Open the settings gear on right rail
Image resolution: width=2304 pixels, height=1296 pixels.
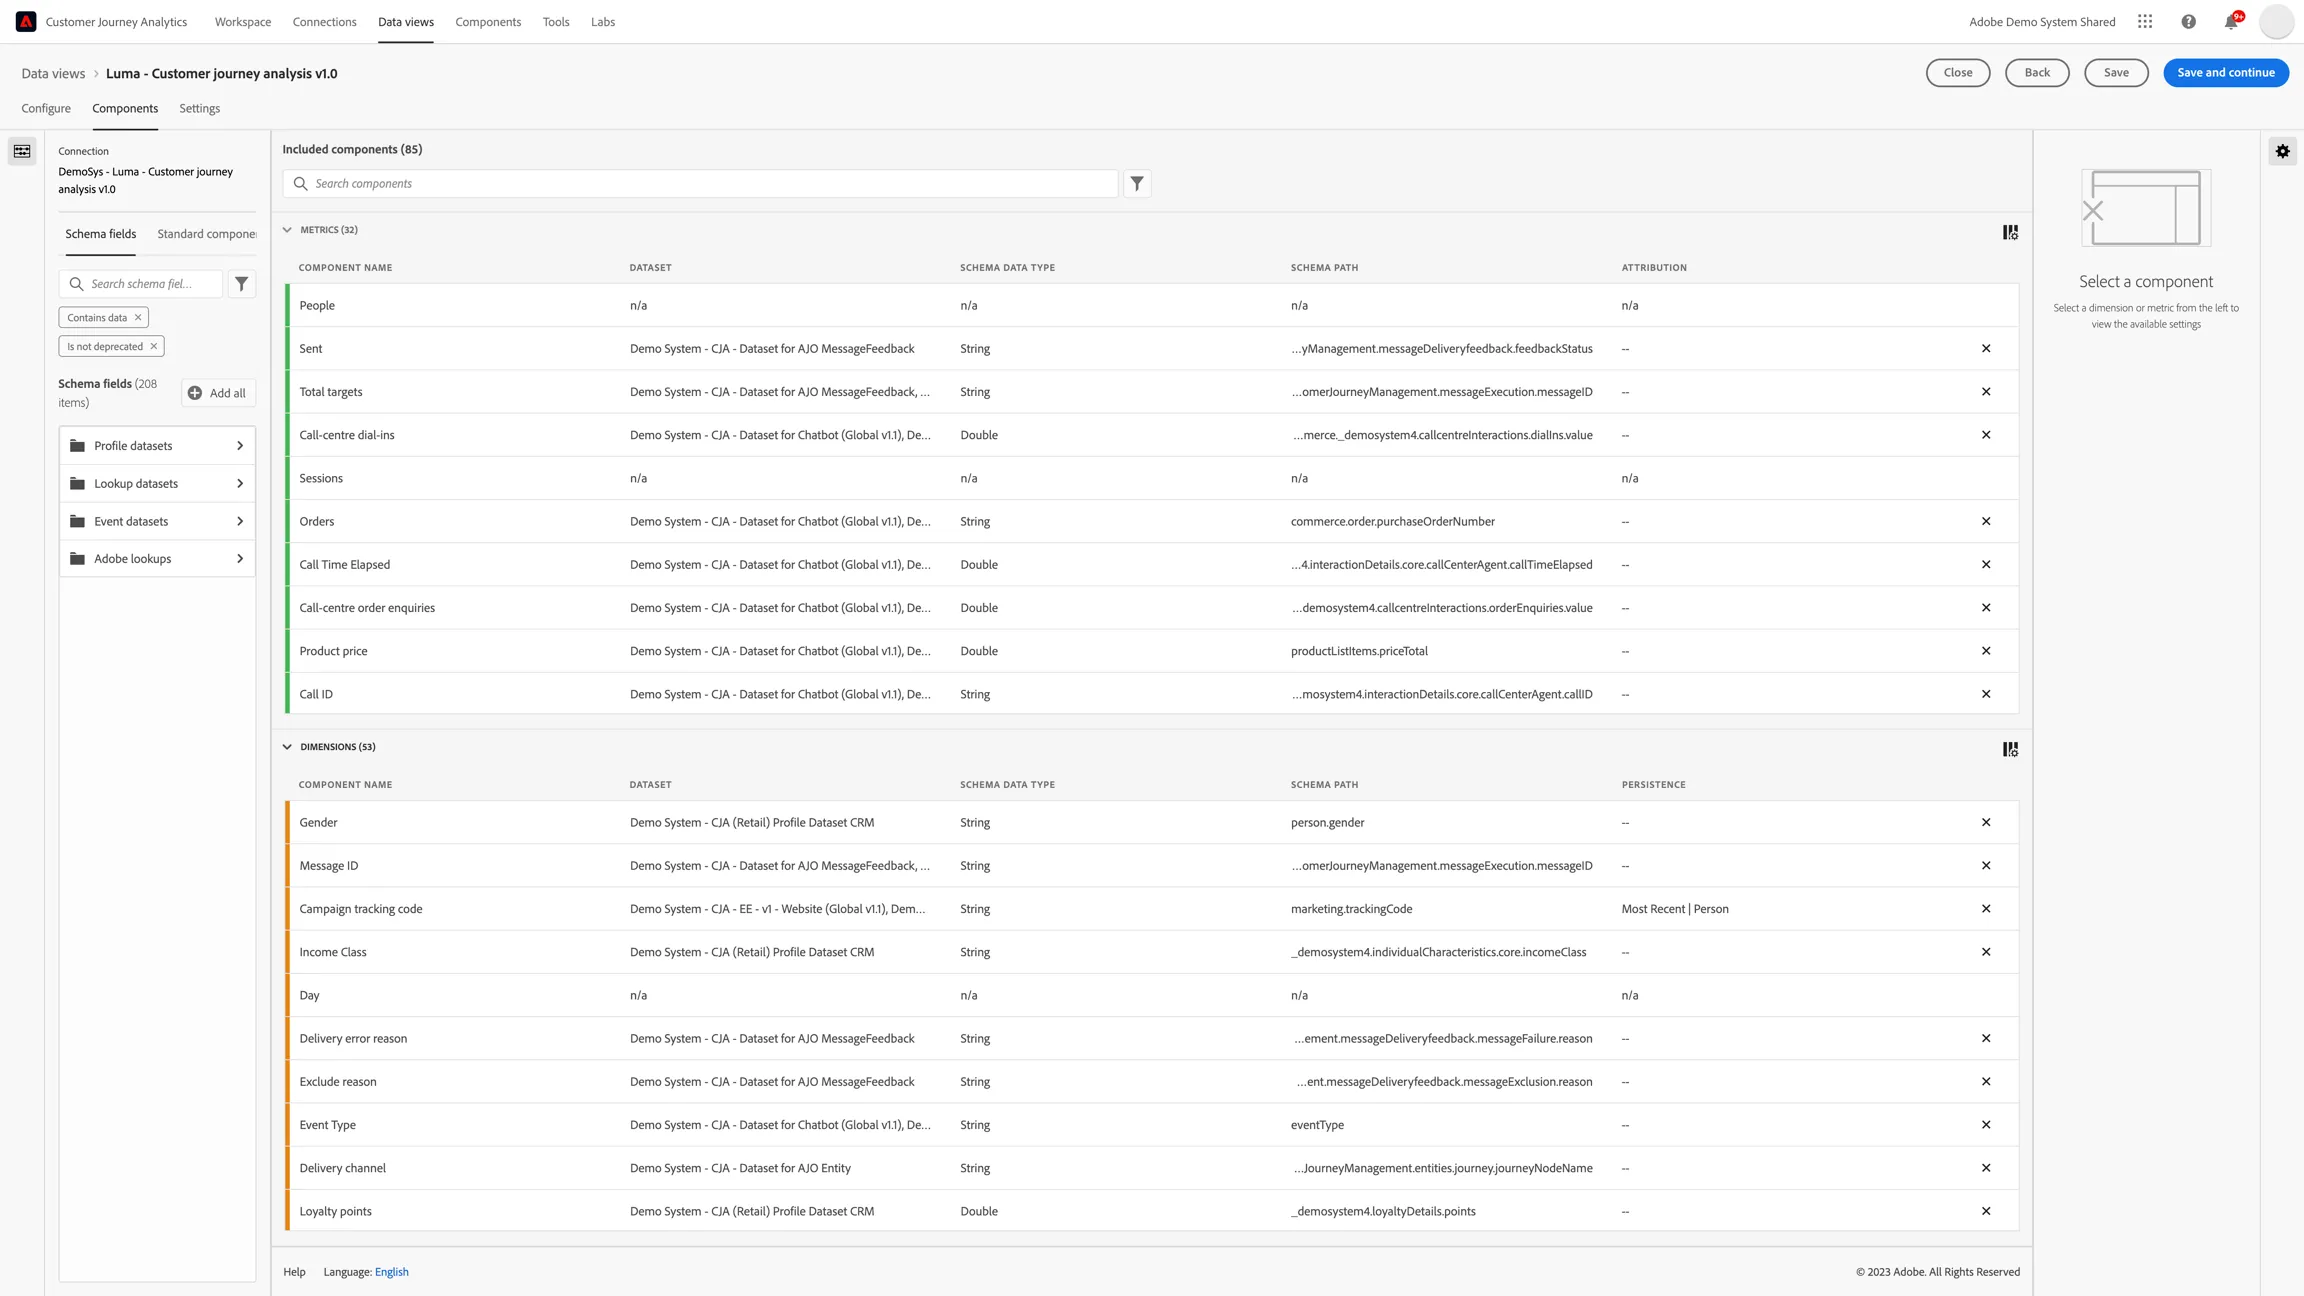pos(2282,151)
